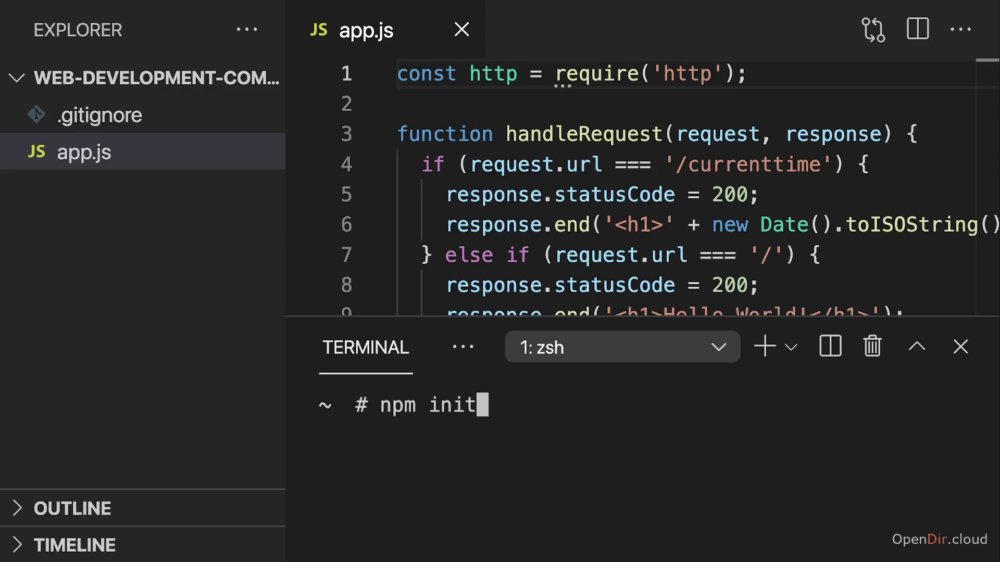Open .gitignore file in explorer
The image size is (1000, 562).
coord(99,115)
